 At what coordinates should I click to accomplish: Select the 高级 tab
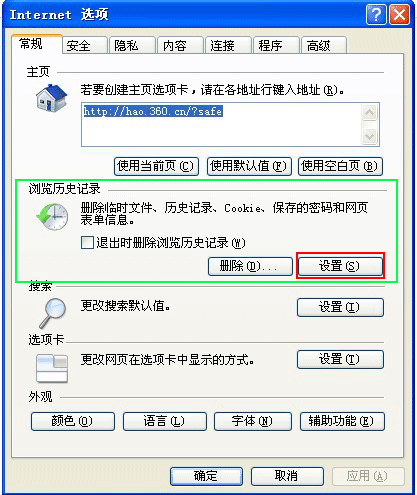click(x=324, y=45)
